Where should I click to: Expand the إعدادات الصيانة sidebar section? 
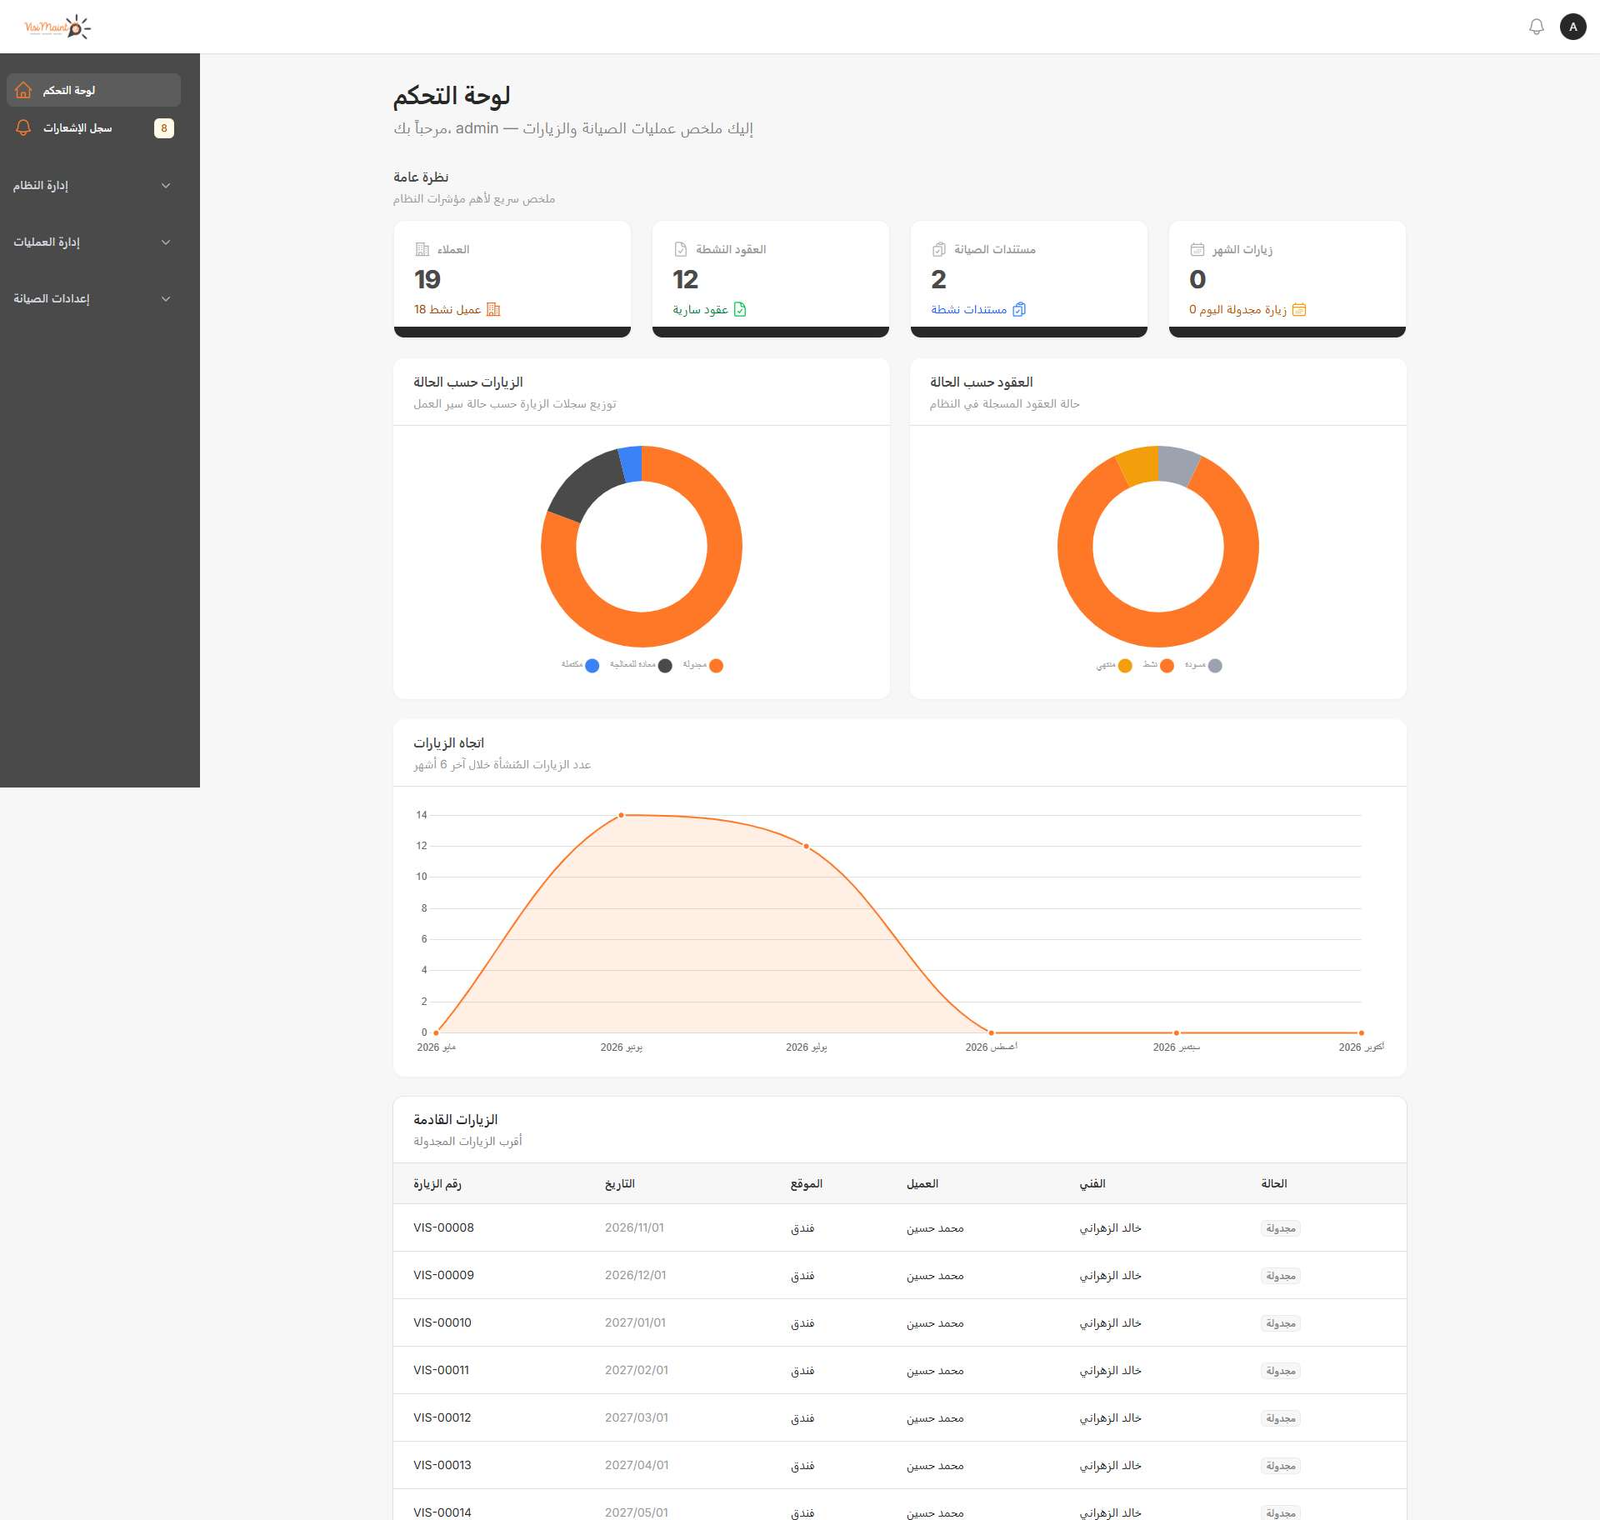tap(91, 299)
